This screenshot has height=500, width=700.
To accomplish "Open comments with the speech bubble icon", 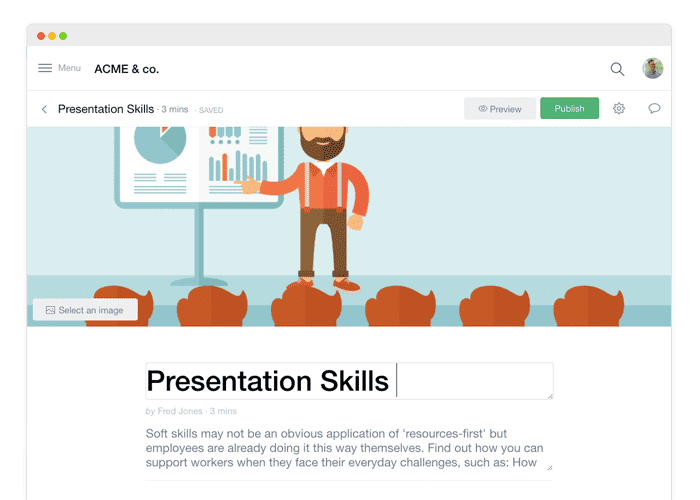I will 654,108.
